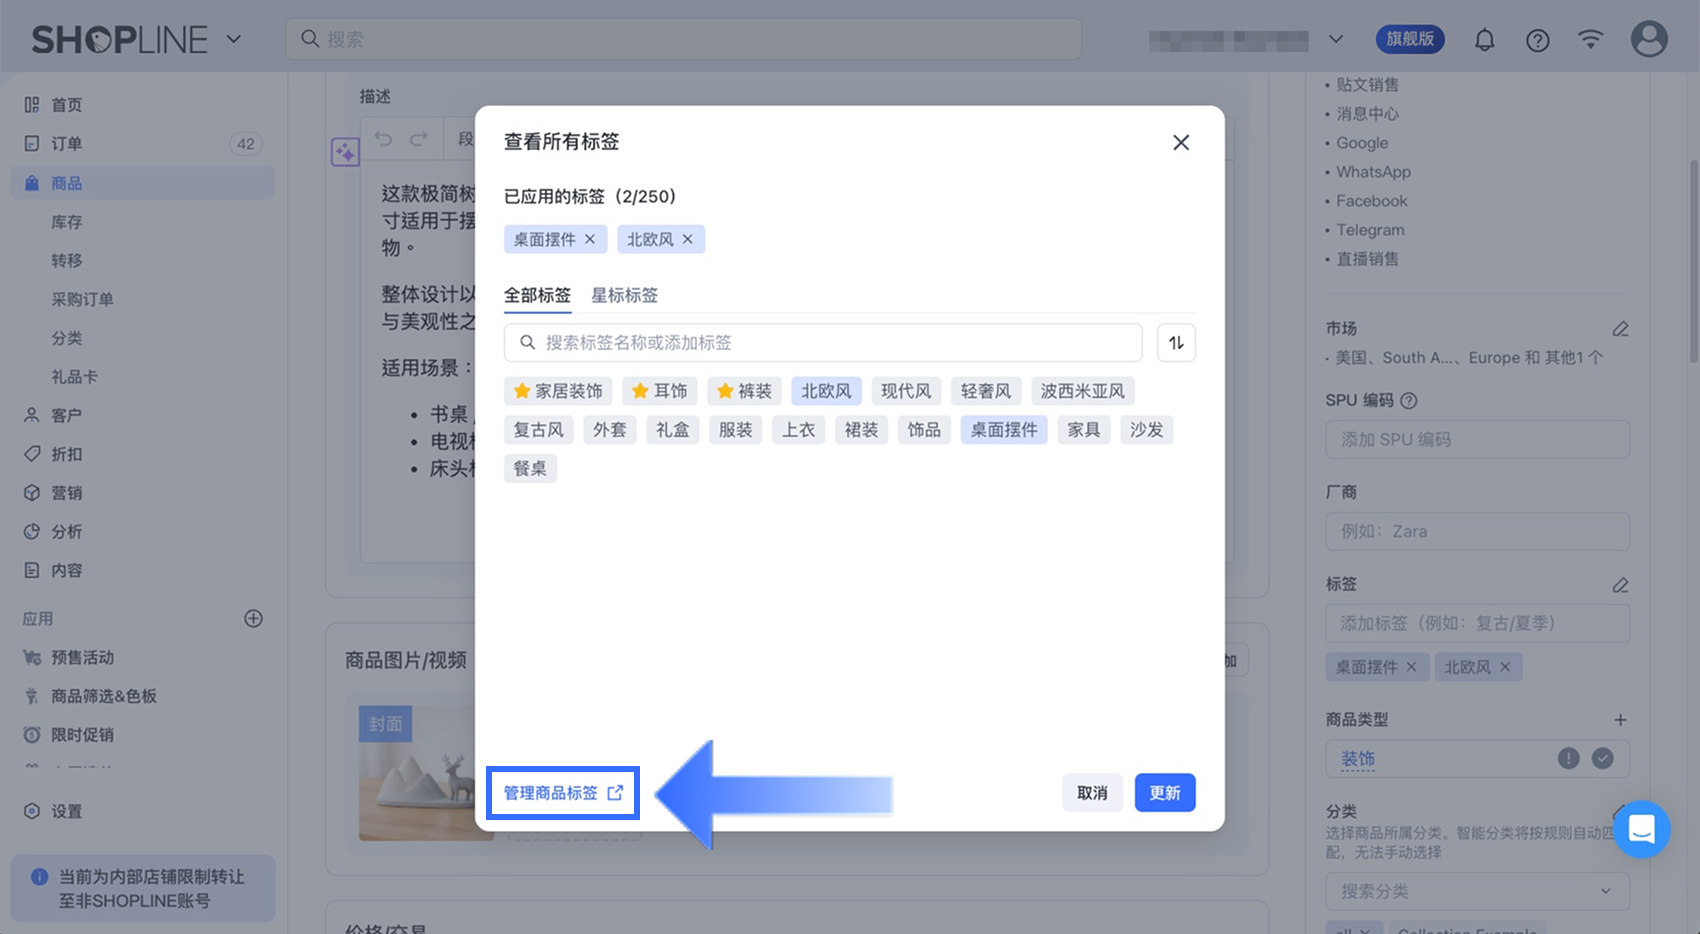Open the 管理商品标签 link
The width and height of the screenshot is (1700, 934).
[x=563, y=793]
